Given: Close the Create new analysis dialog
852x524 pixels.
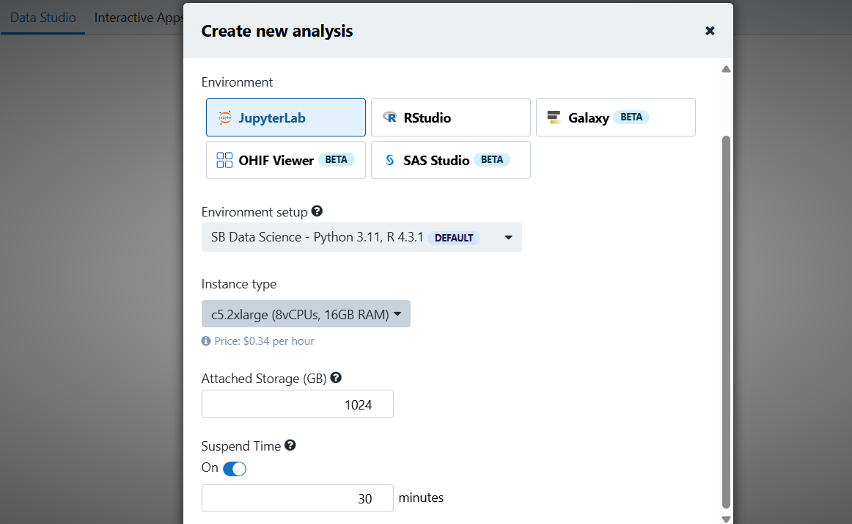Looking at the screenshot, I should click(710, 30).
